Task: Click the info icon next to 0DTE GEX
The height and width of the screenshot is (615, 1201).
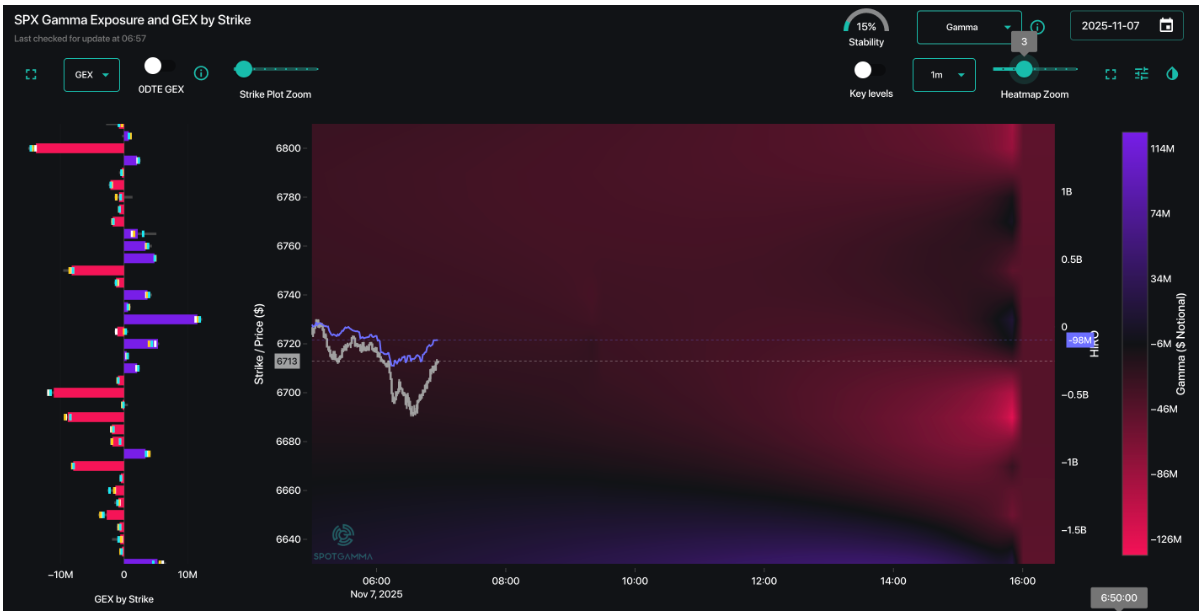Action: coord(200,73)
